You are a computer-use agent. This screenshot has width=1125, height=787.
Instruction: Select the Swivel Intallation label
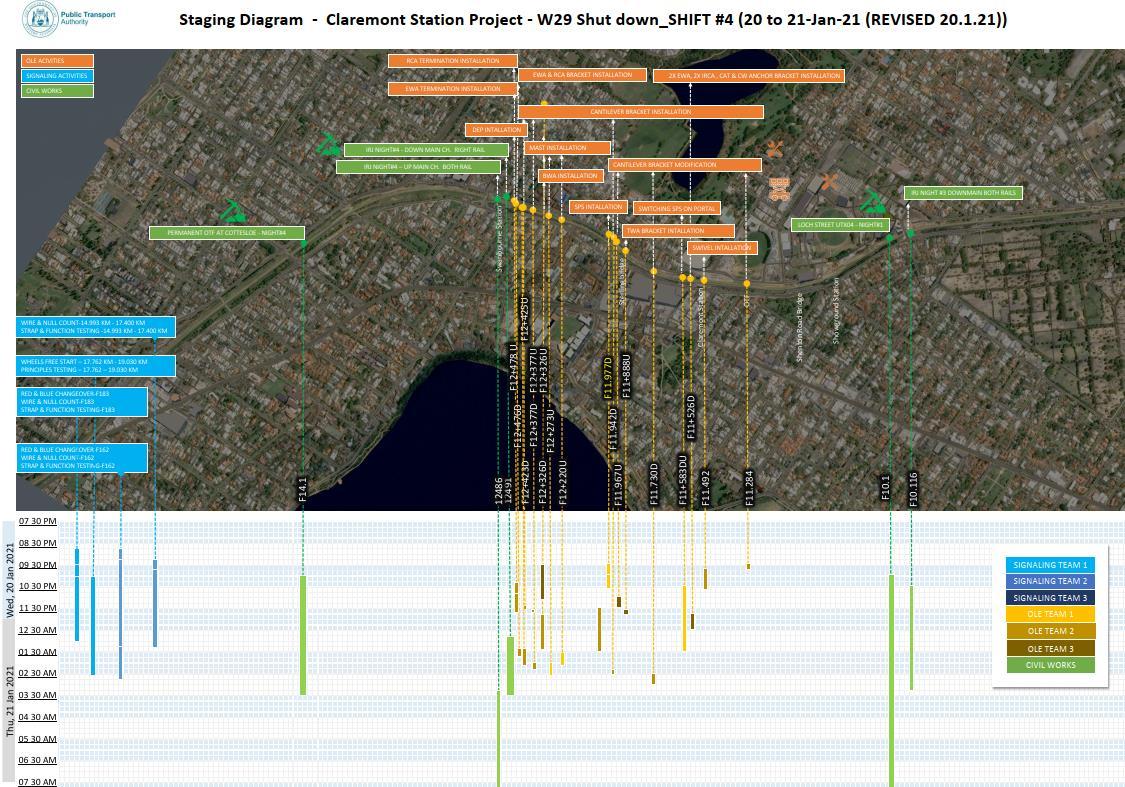coord(722,248)
